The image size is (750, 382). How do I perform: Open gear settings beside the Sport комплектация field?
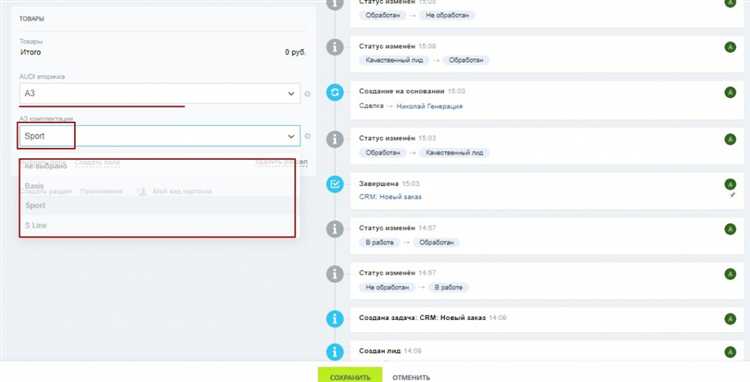pos(308,136)
